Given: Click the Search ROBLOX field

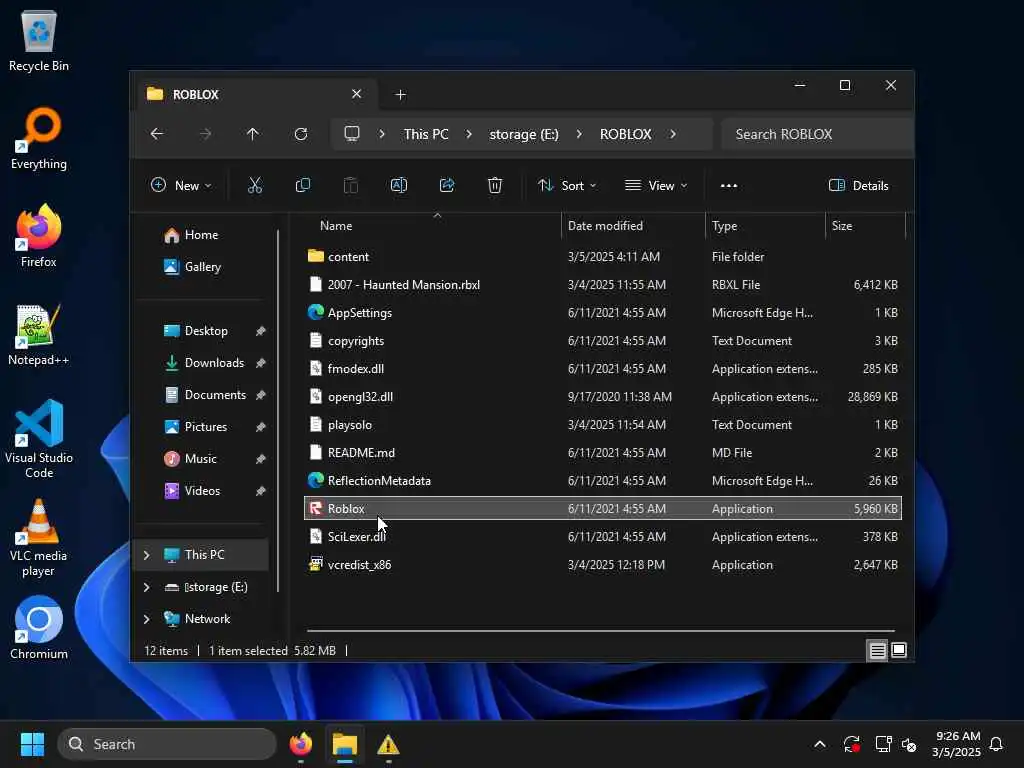Looking at the screenshot, I should point(817,134).
